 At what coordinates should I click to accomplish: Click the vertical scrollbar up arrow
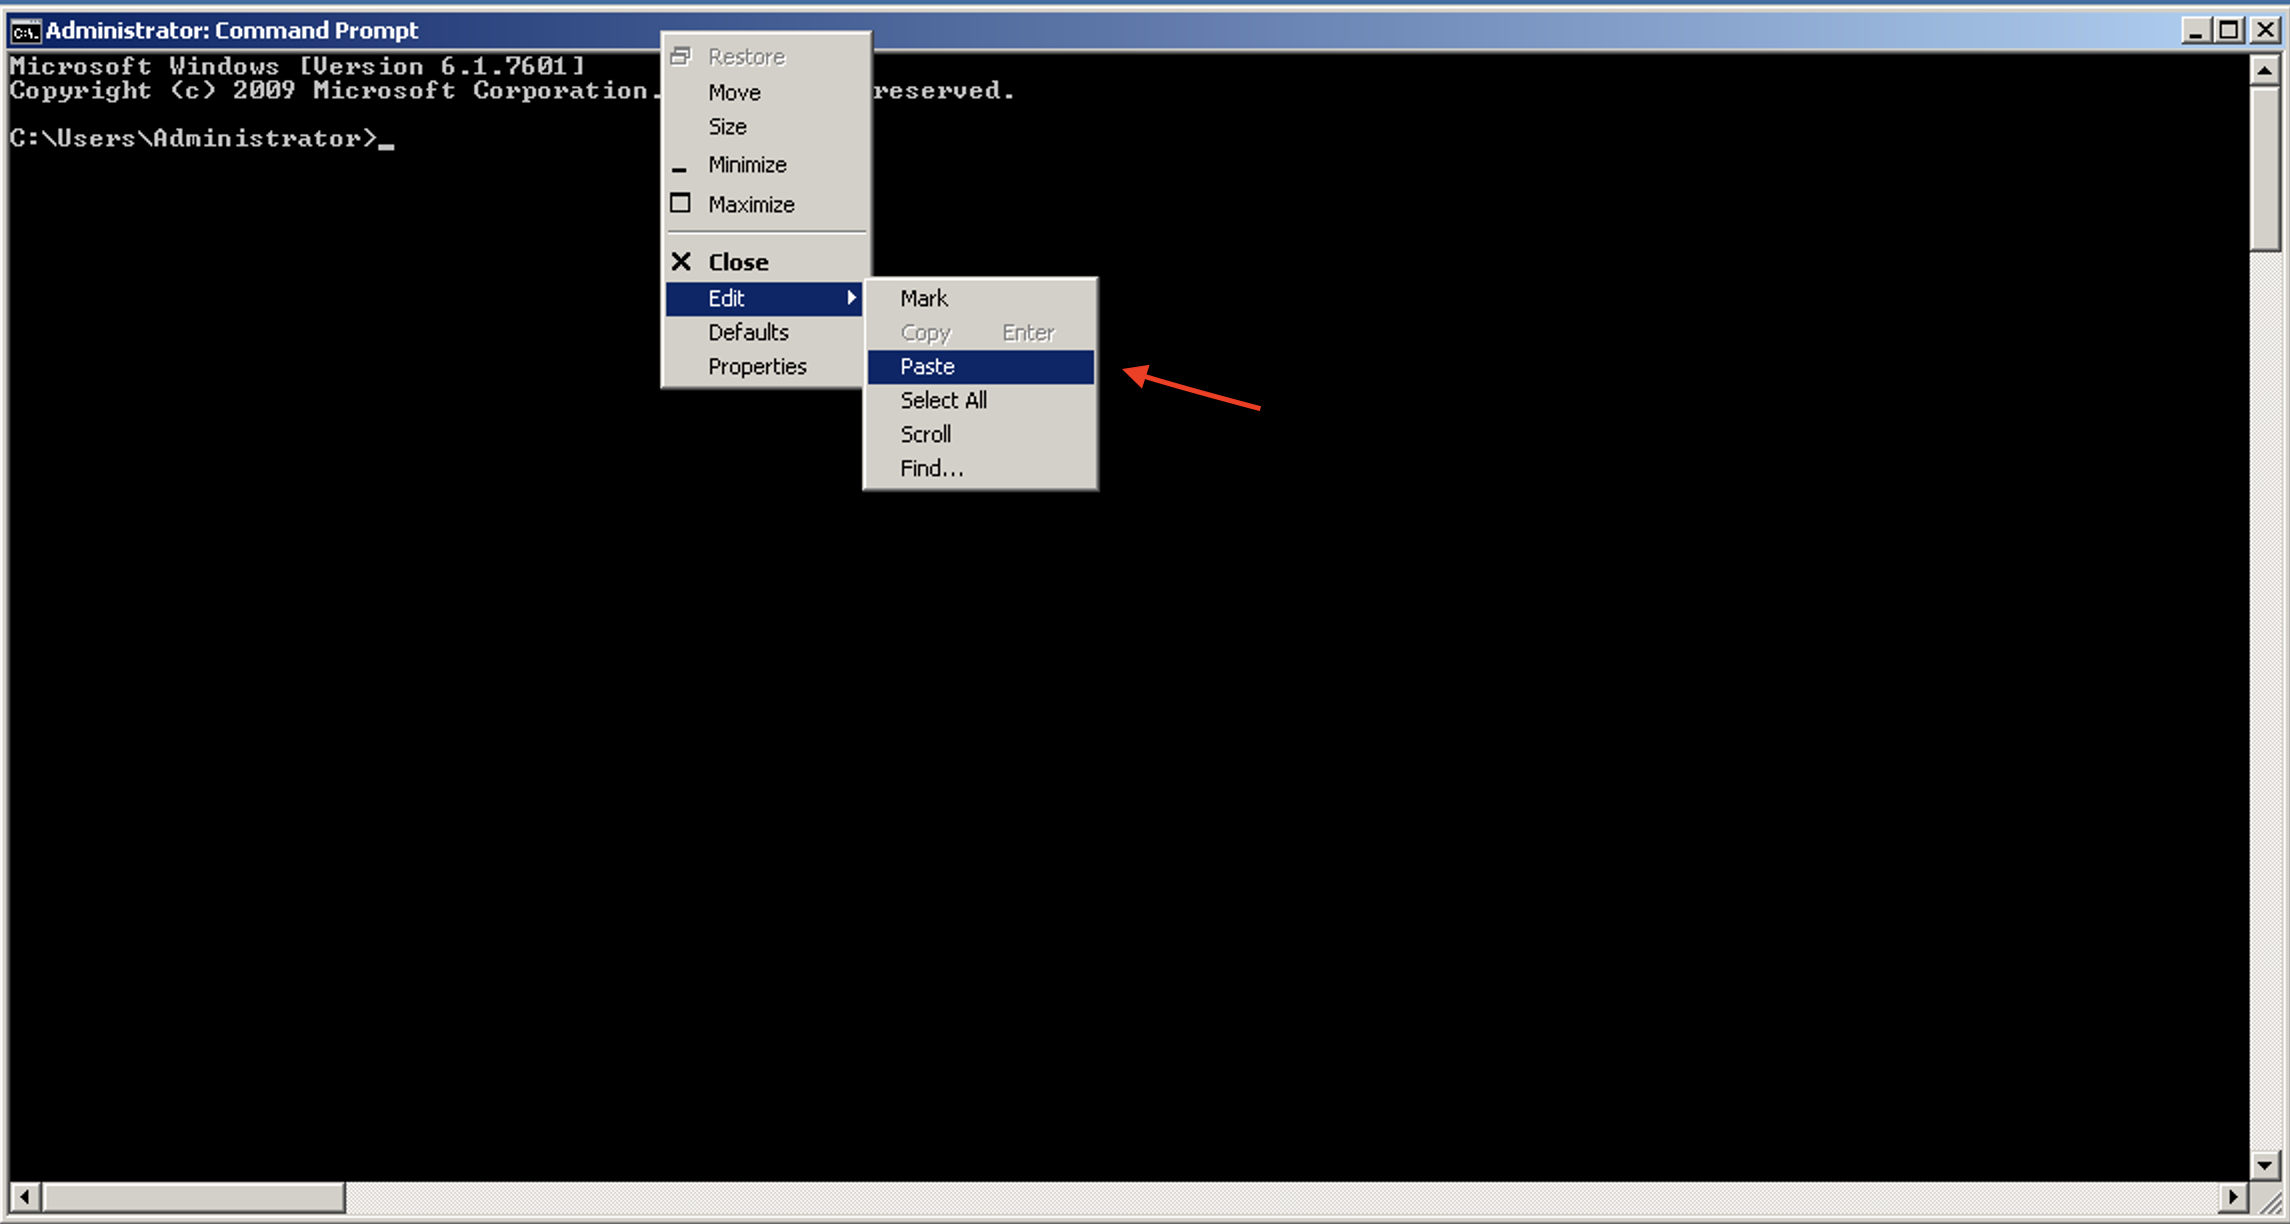coord(2265,71)
